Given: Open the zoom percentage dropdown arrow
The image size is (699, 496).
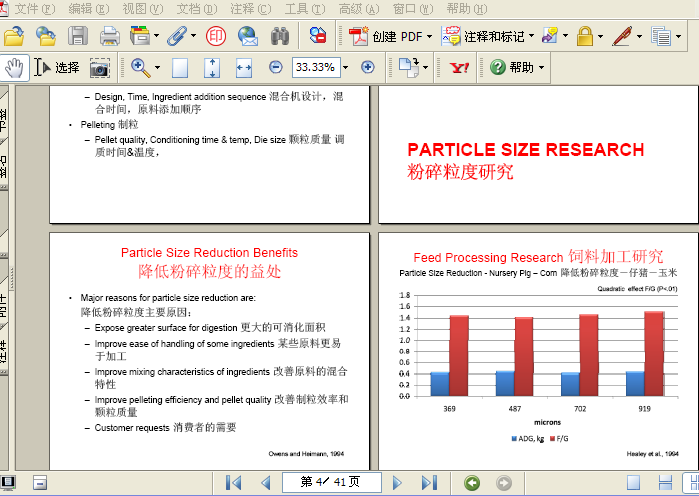Looking at the screenshot, I should [346, 68].
